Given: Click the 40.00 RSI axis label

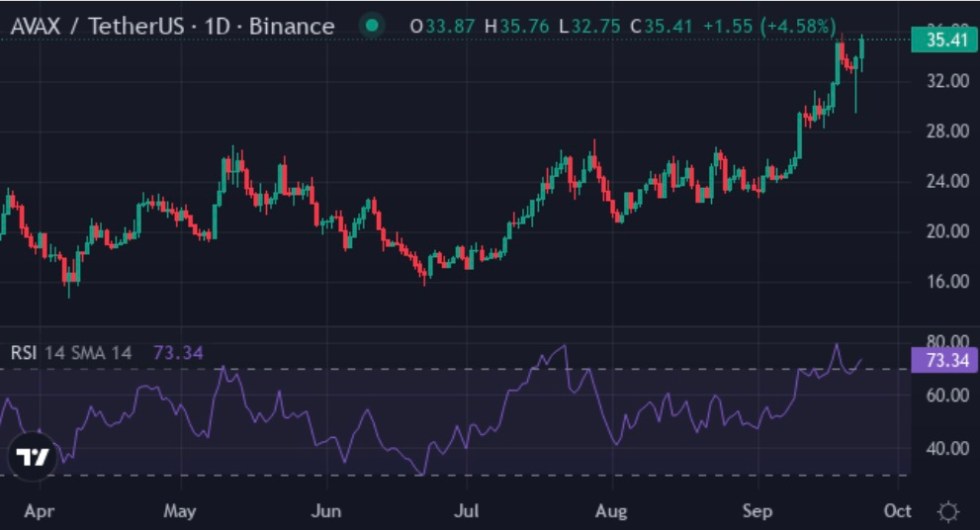Looking at the screenshot, I should coord(948,448).
